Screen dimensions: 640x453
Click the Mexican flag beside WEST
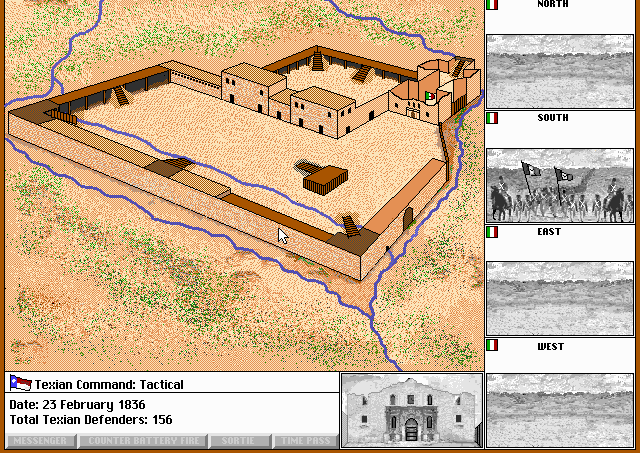[491, 346]
